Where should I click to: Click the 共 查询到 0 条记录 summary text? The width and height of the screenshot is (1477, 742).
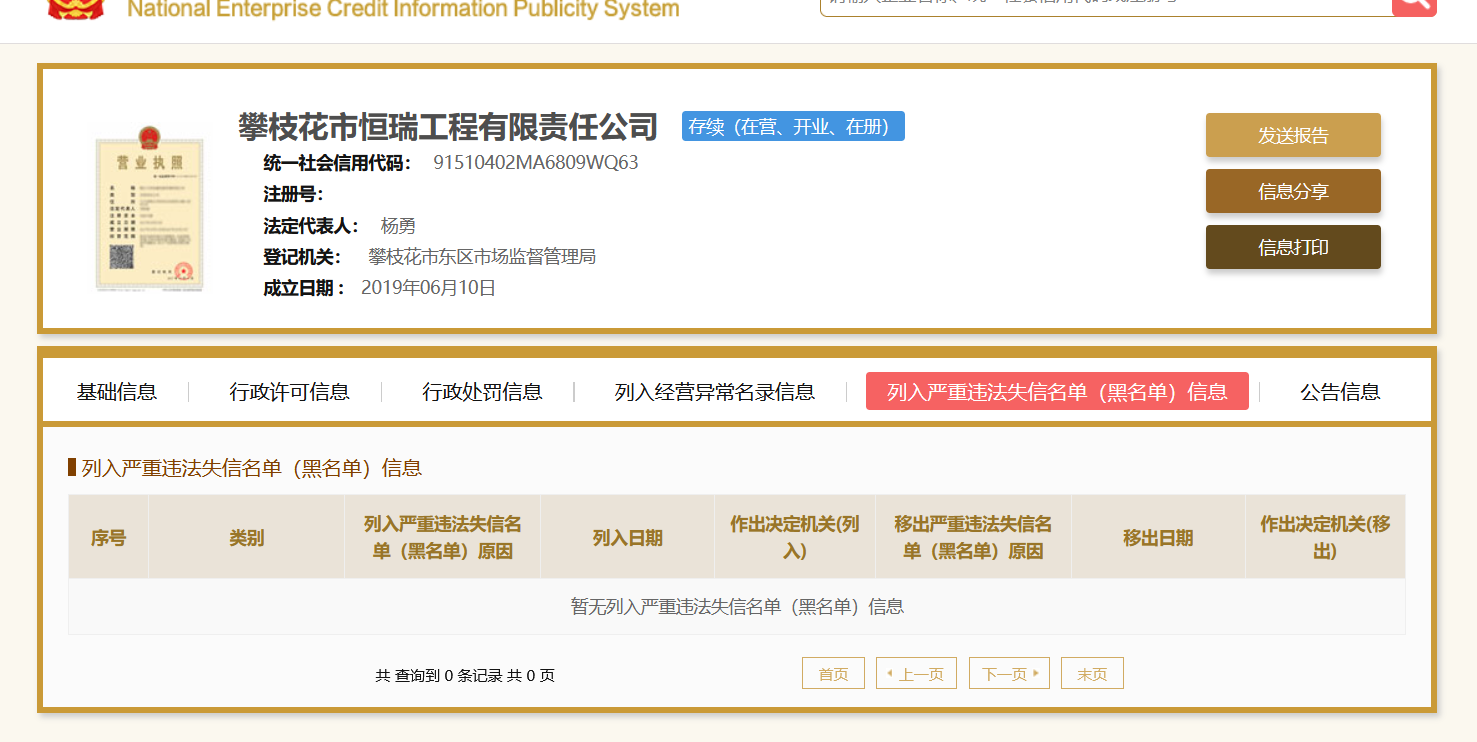tap(465, 676)
